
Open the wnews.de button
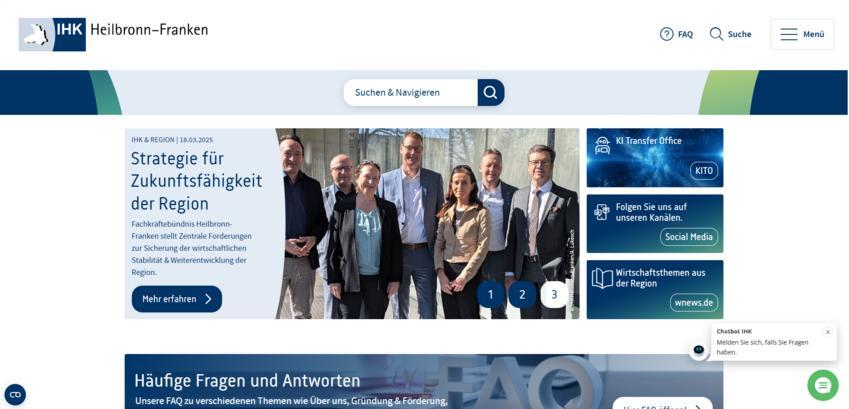pyautogui.click(x=694, y=302)
